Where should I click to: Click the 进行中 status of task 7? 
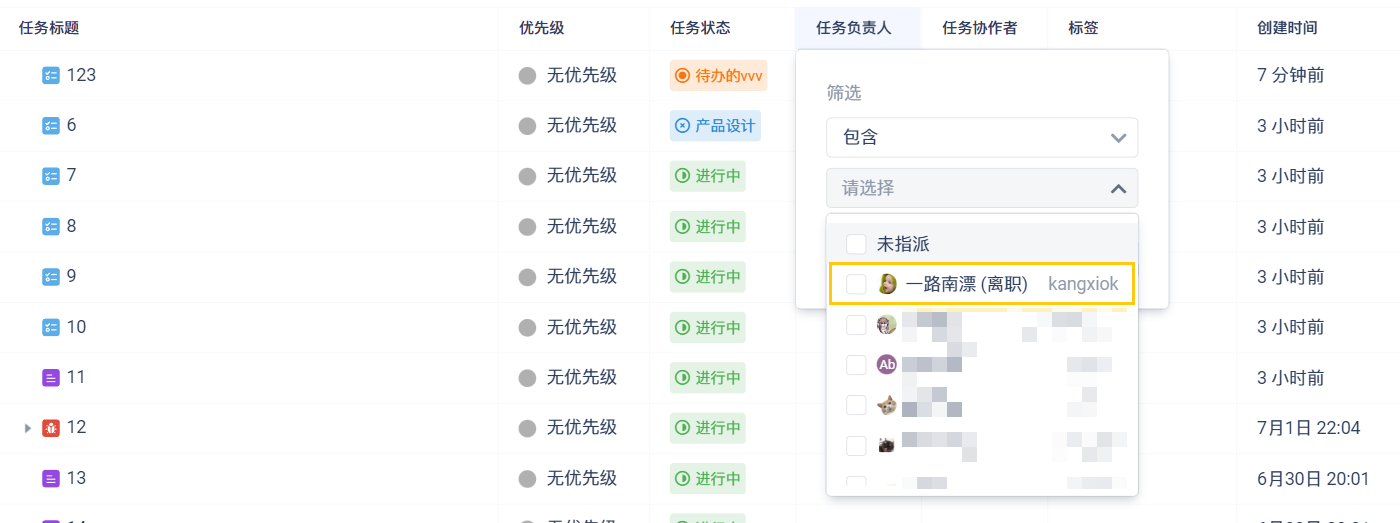click(708, 176)
